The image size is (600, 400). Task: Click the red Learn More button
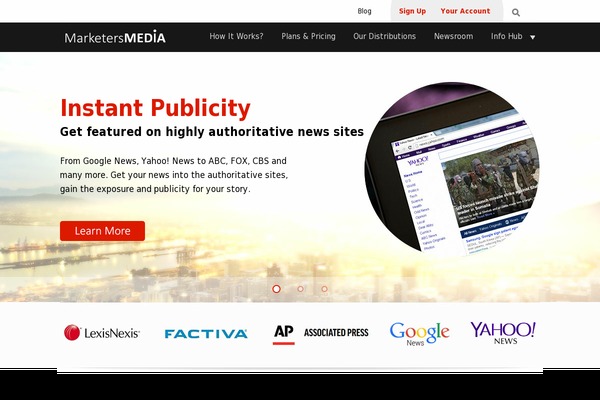click(x=102, y=231)
